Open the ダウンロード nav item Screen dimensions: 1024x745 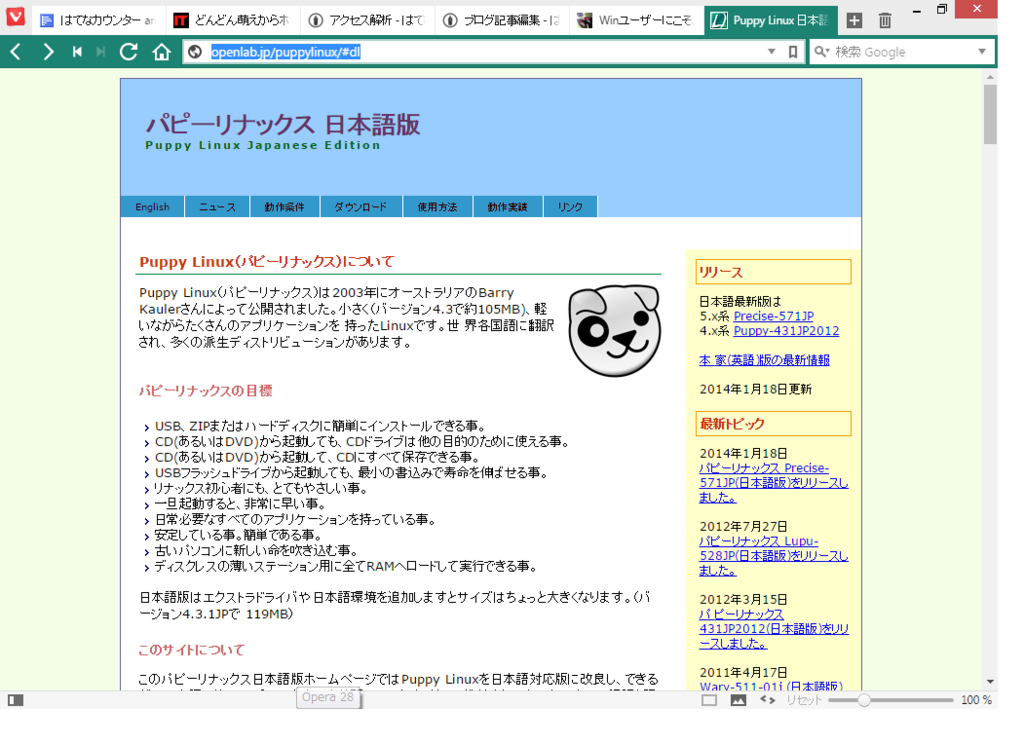pos(360,206)
